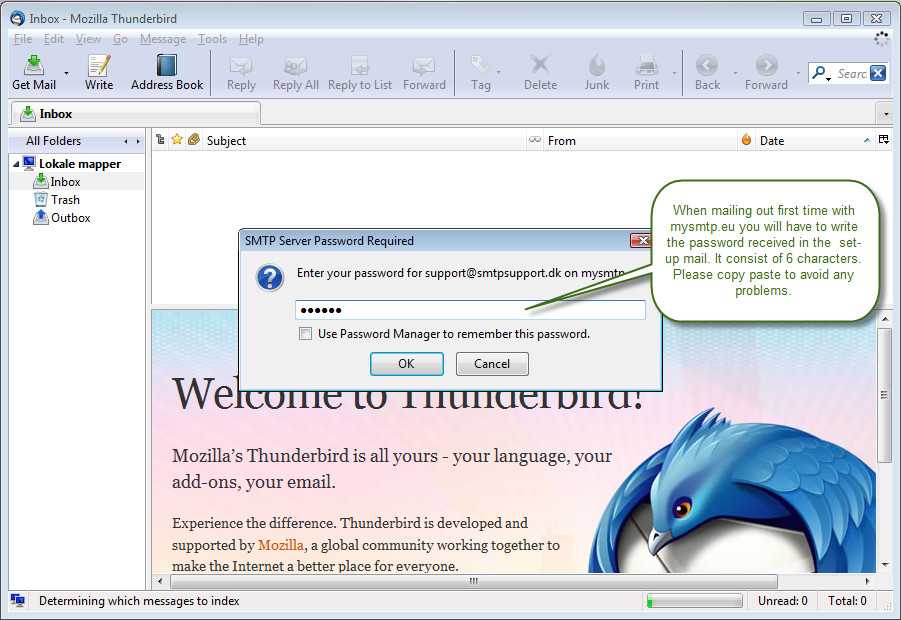The image size is (901, 620).
Task: Sort messages by Date column
Action: 815,140
